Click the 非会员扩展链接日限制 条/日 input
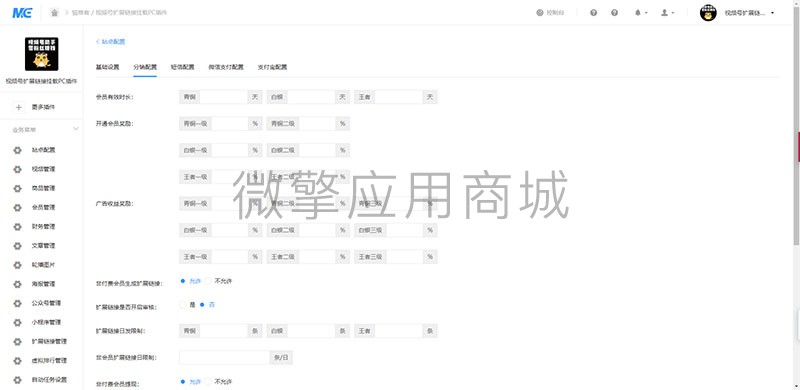Screen dimensions: 800x390 [x=224, y=357]
